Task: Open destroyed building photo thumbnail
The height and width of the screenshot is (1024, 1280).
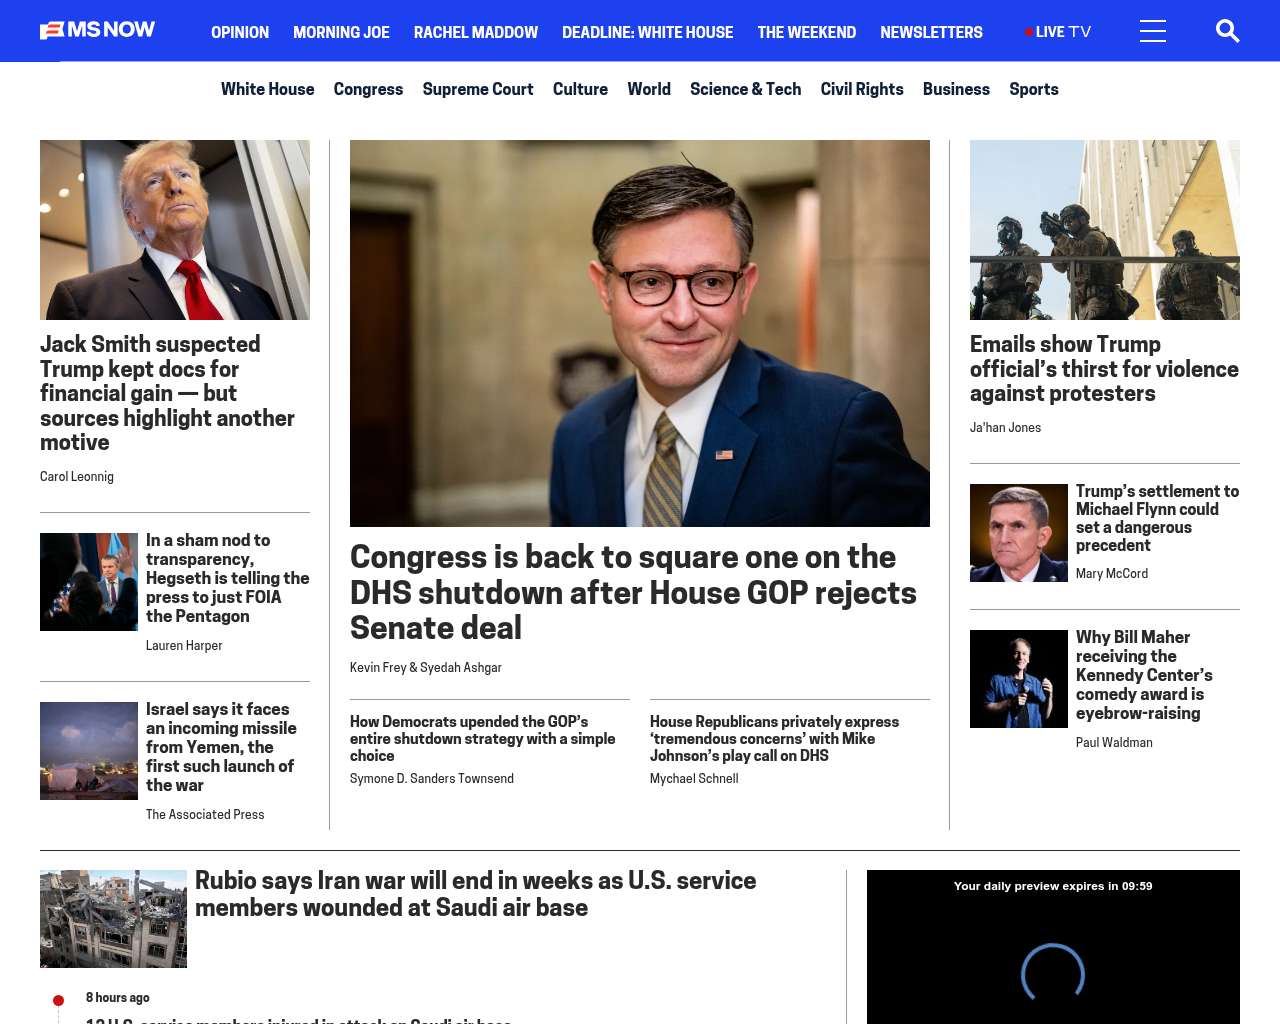Action: tap(113, 919)
